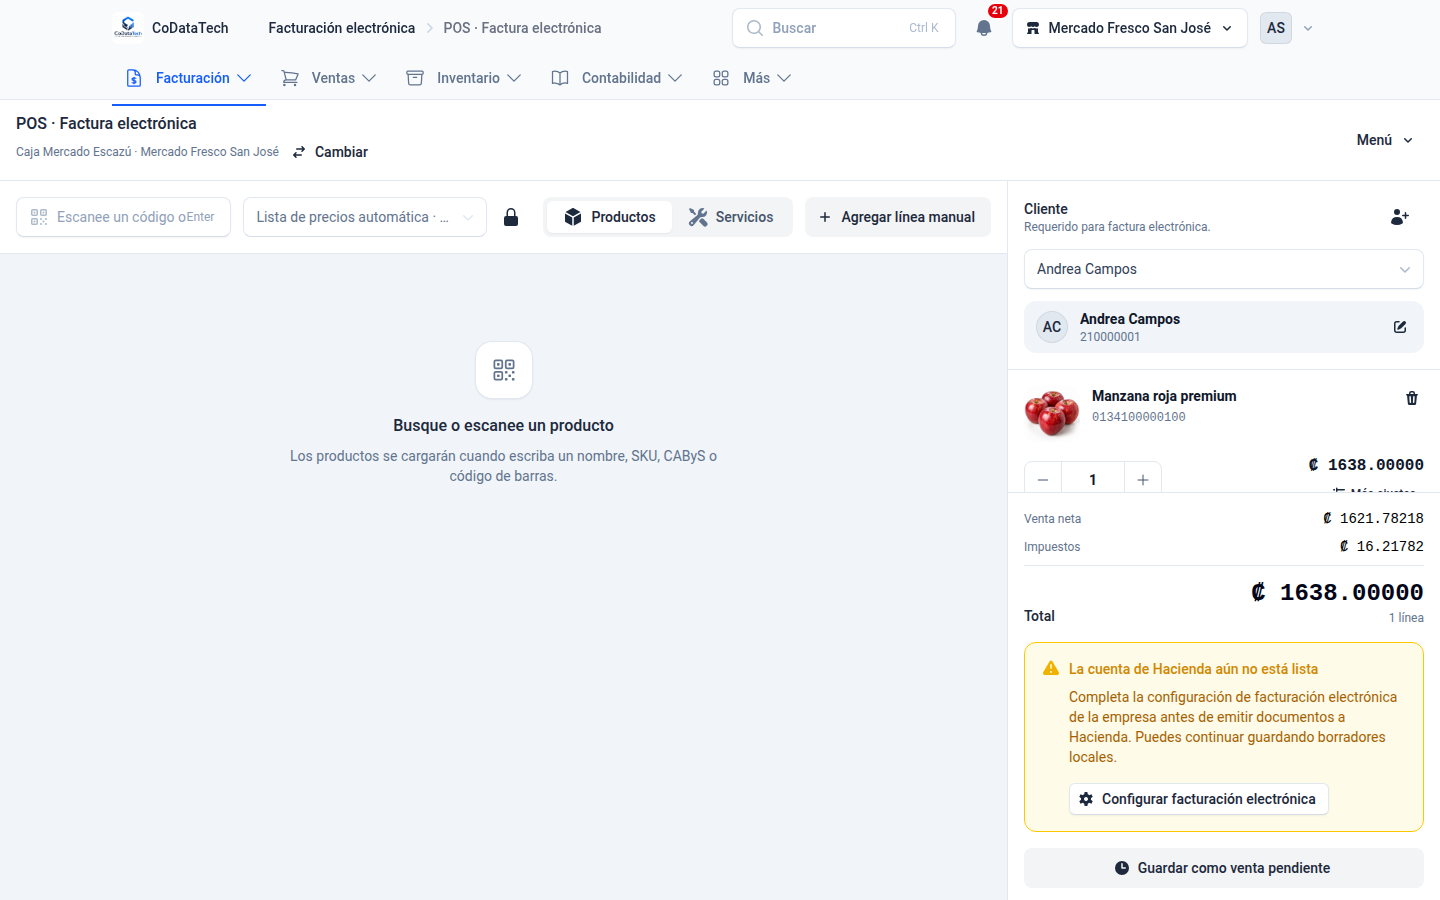Click the Buscar search field

844,28
